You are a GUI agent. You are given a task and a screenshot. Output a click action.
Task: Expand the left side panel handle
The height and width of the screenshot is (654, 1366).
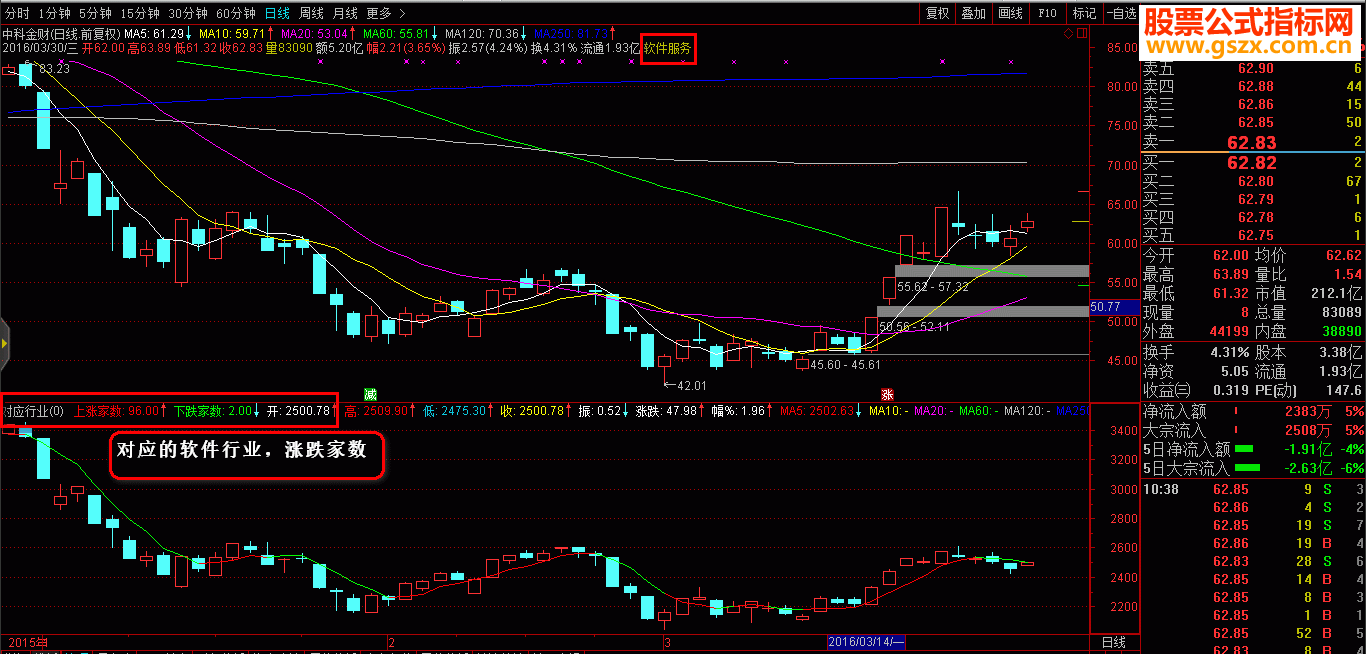4,344
